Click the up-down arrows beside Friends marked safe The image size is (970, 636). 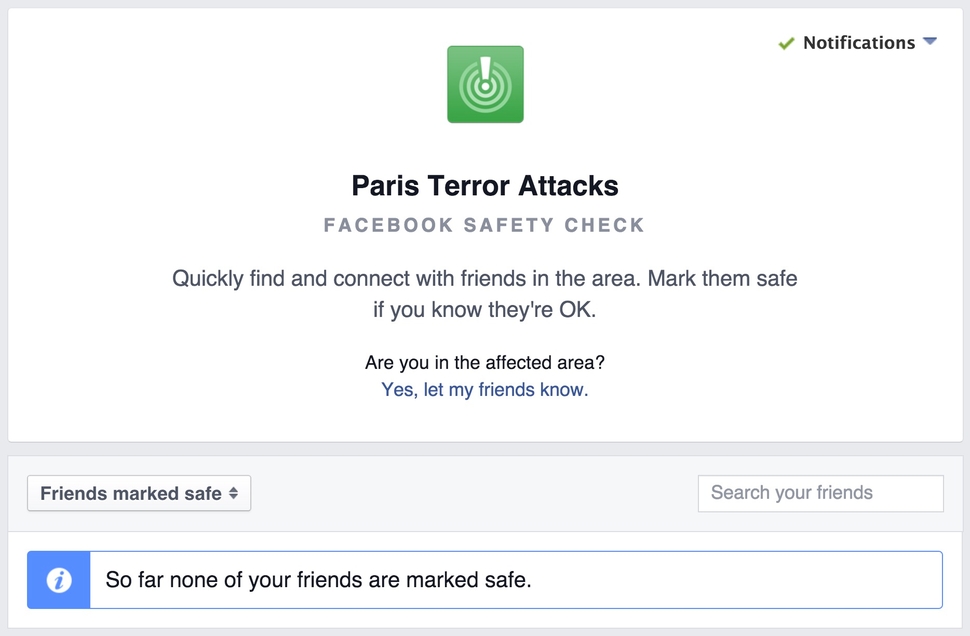pos(233,493)
